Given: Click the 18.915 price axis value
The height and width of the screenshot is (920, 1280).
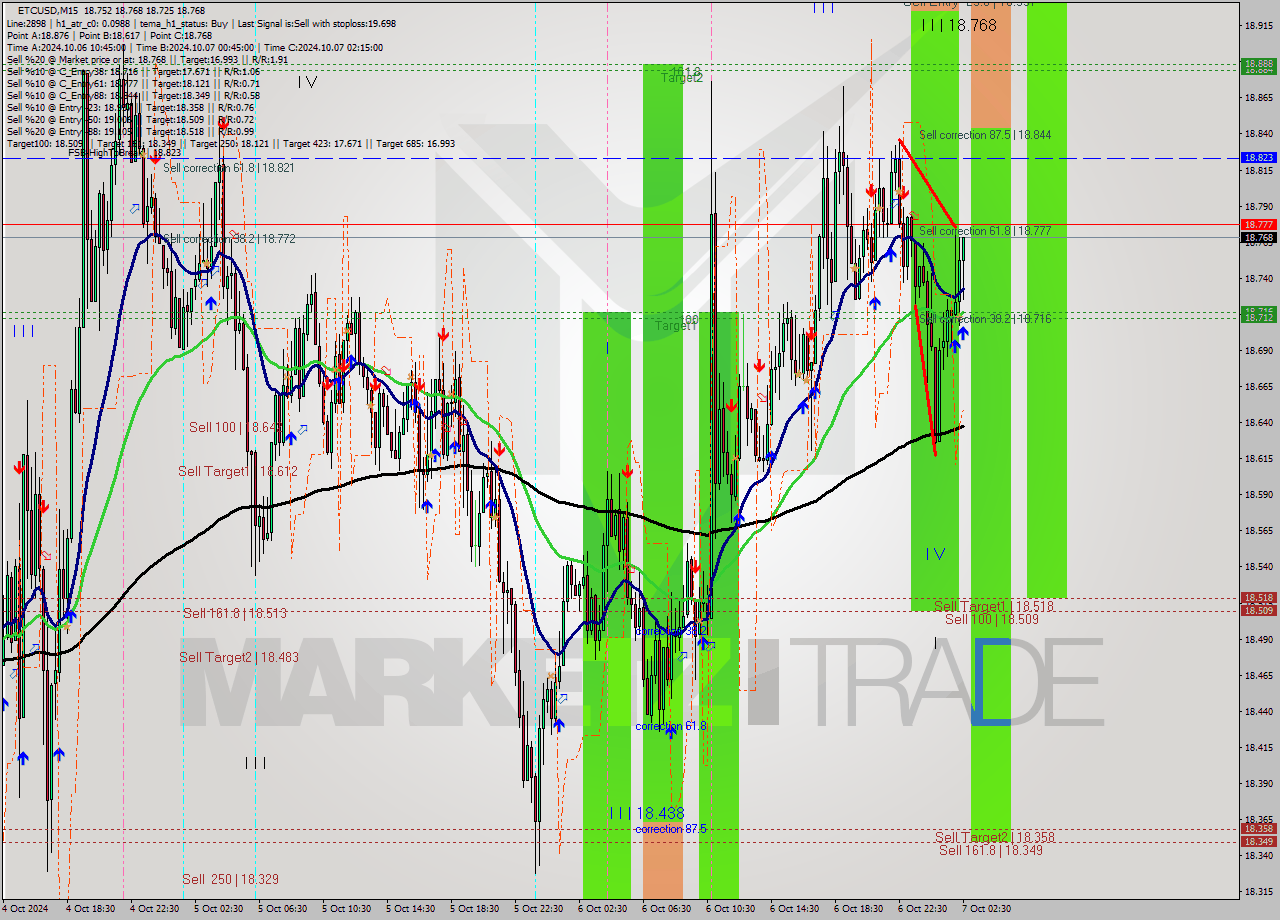Looking at the screenshot, I should click(1258, 26).
